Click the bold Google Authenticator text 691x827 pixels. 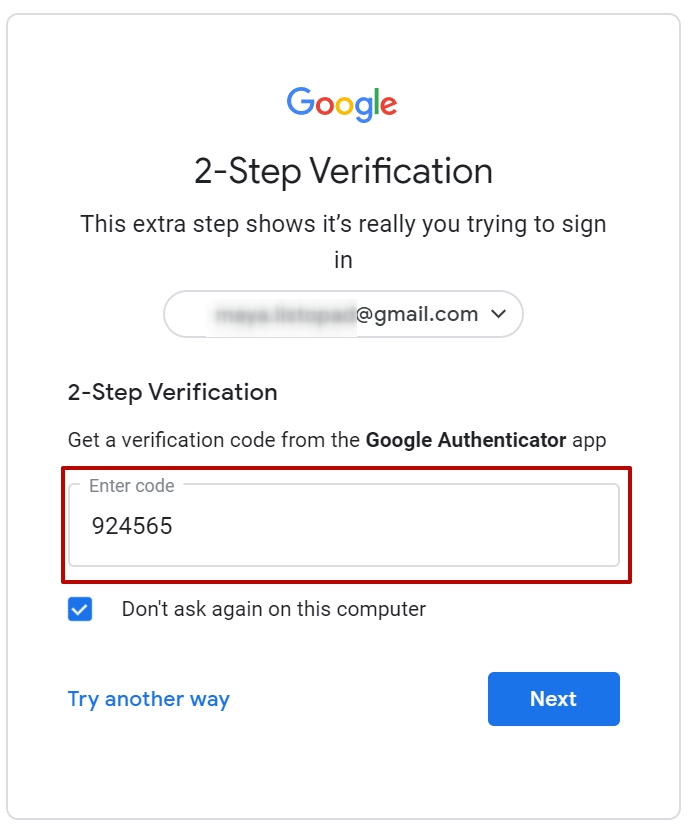click(466, 440)
